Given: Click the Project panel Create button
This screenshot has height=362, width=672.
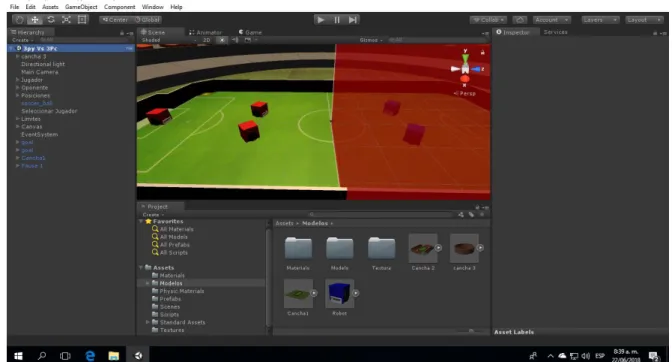Looking at the screenshot, I should 153,215.
